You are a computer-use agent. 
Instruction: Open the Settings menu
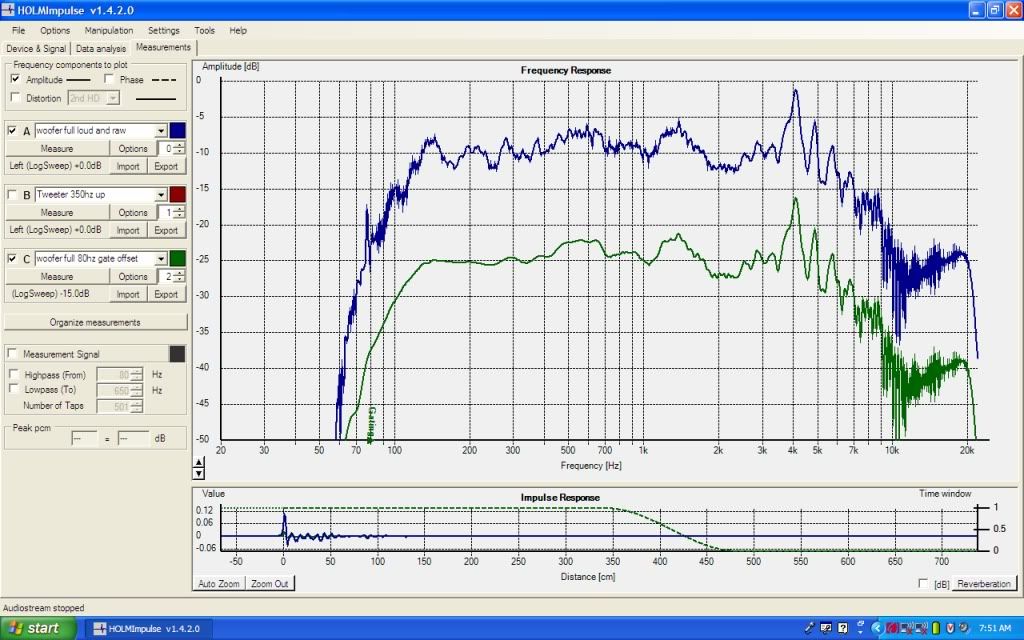[163, 30]
